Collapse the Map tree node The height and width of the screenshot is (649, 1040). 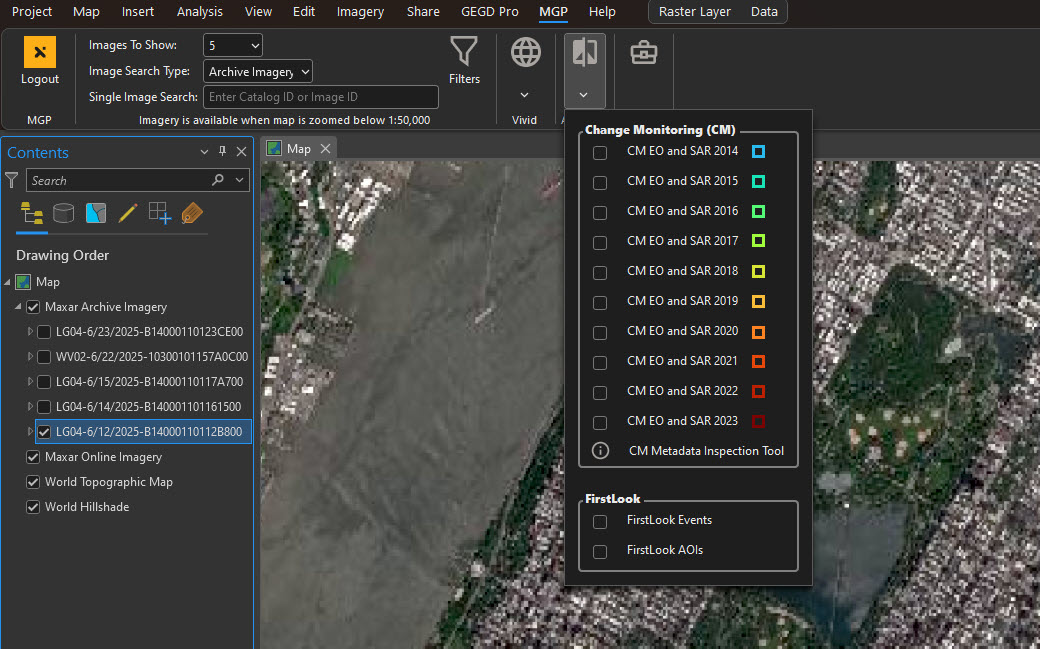point(7,282)
